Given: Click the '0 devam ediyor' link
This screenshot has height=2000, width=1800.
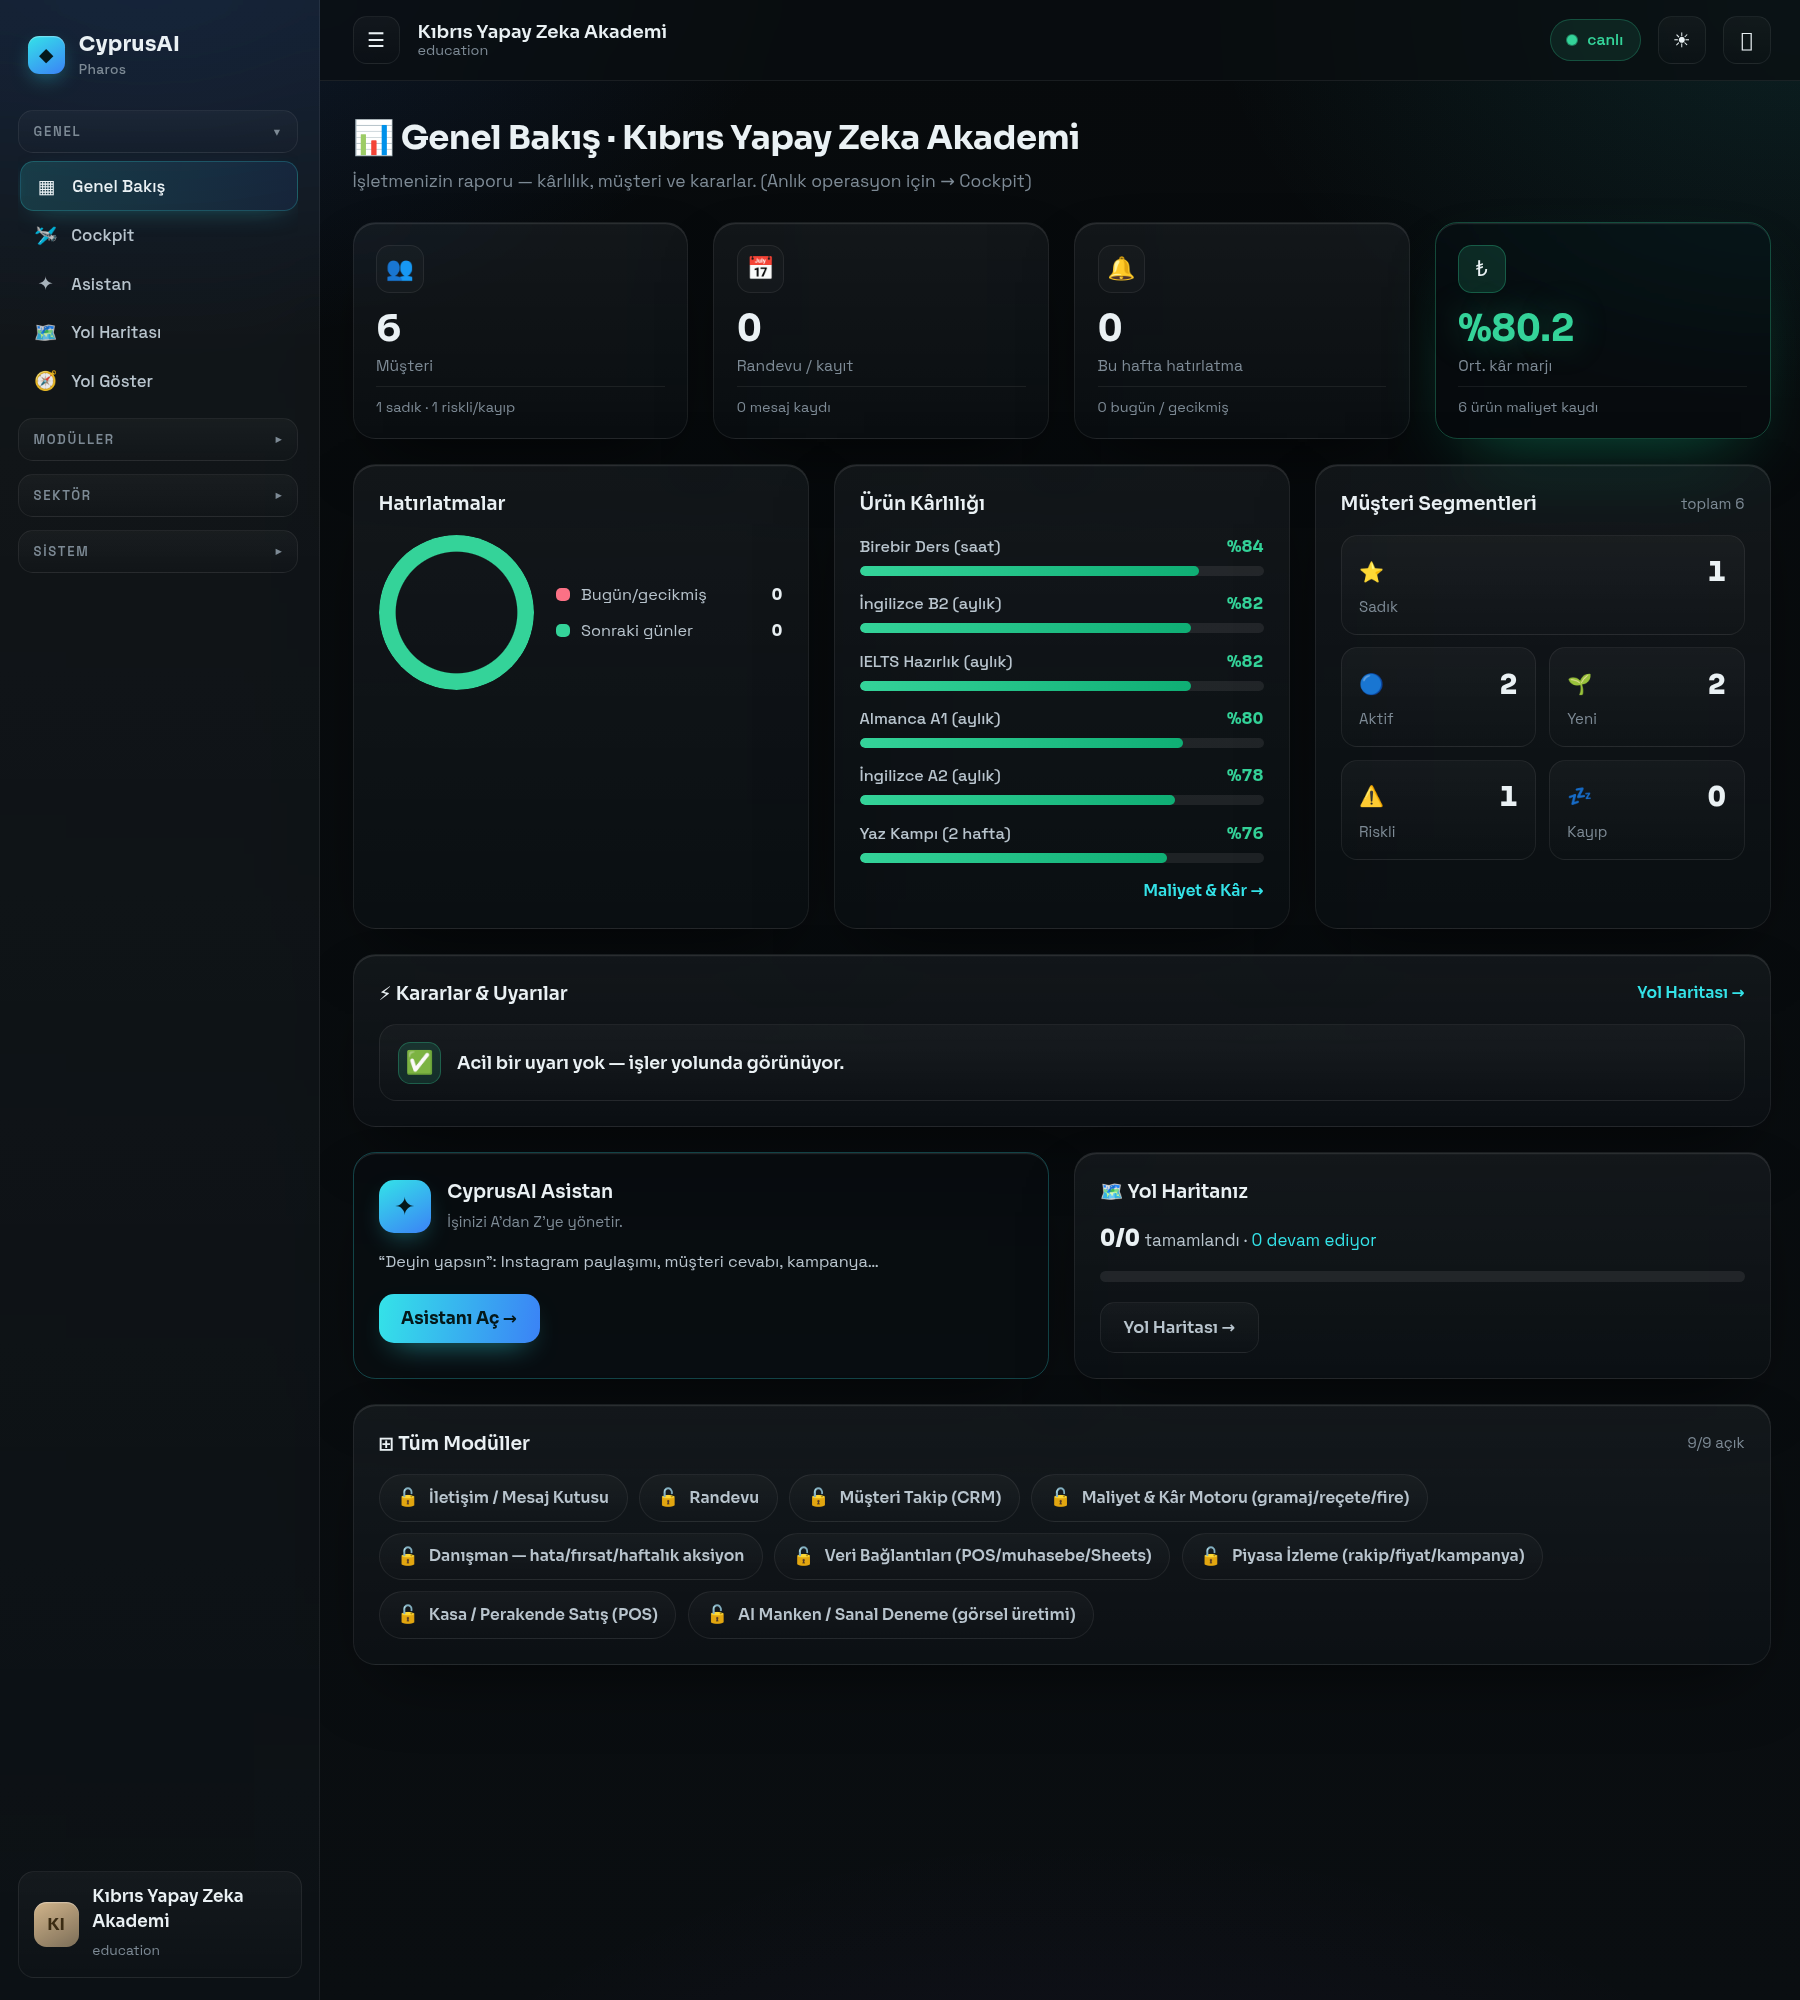Looking at the screenshot, I should (1313, 1240).
